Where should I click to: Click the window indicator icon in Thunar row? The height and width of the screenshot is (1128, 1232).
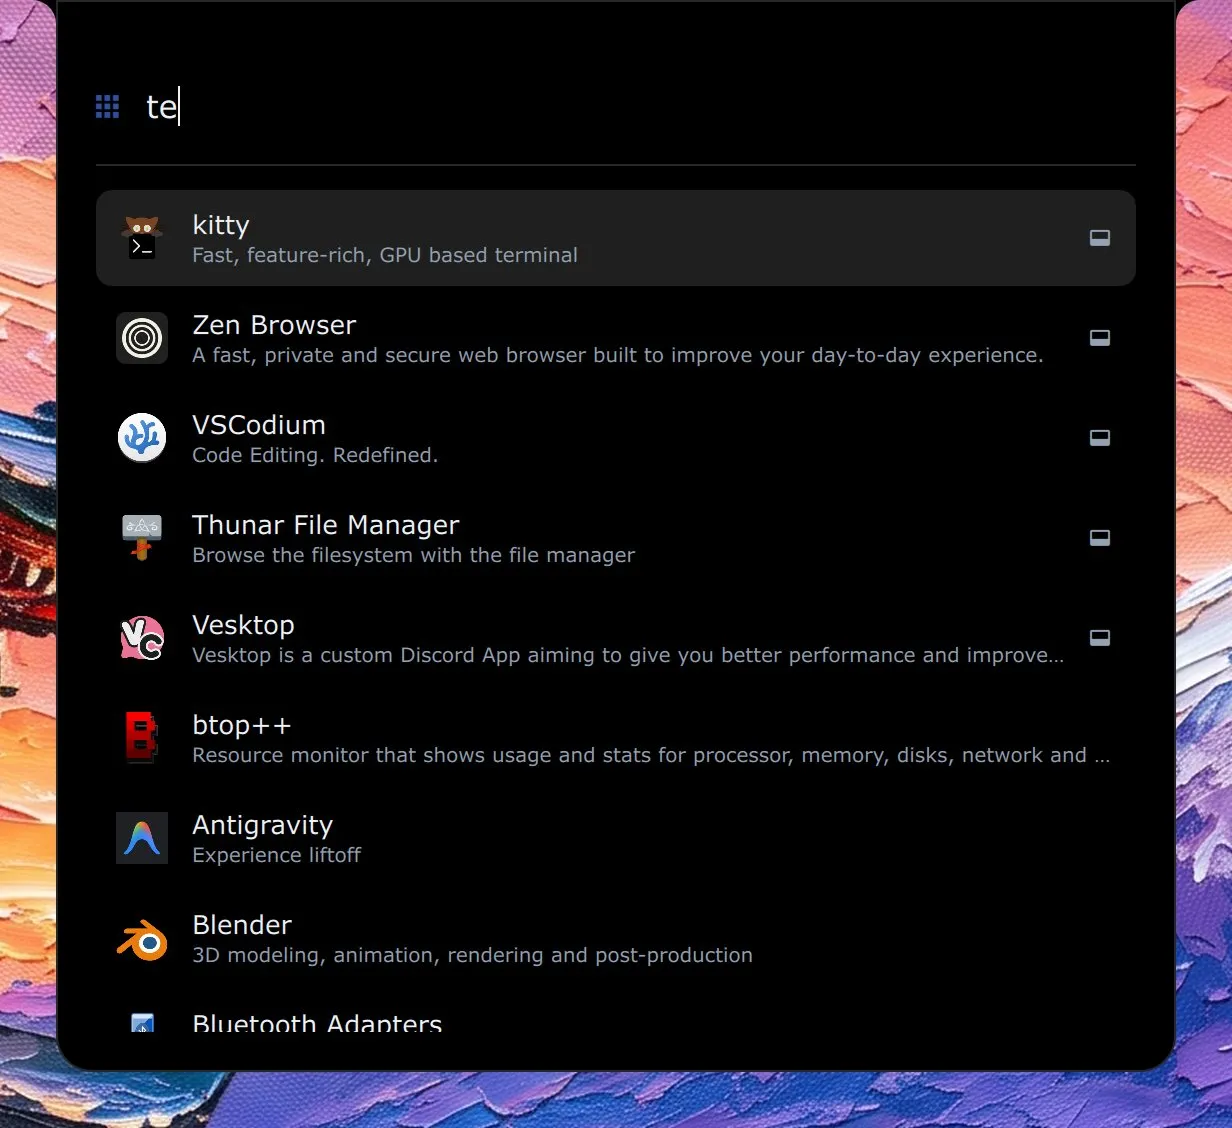click(1100, 538)
